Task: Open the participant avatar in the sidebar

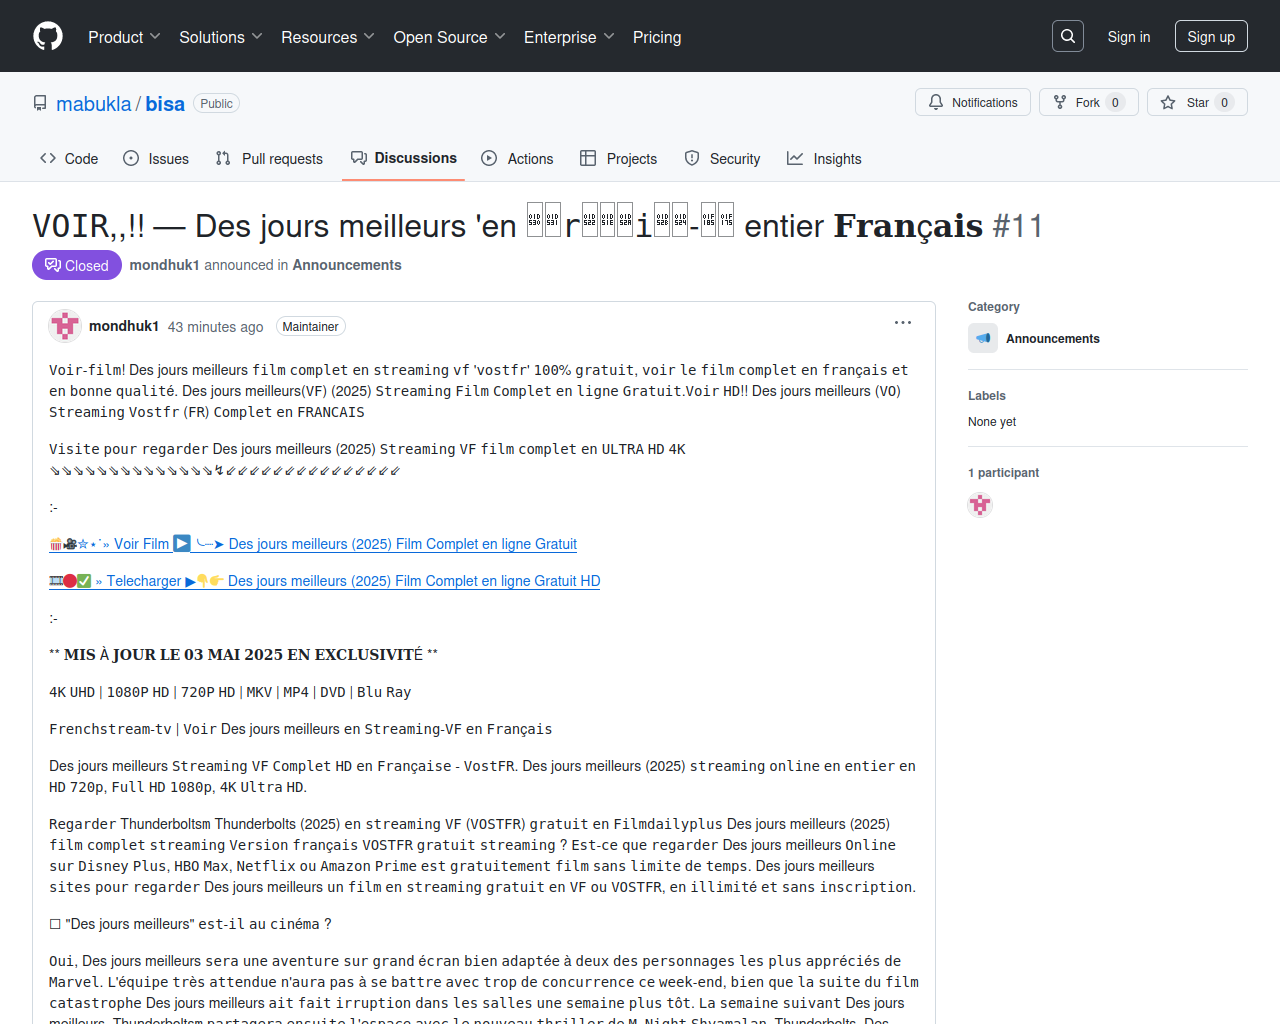Action: coord(980,505)
